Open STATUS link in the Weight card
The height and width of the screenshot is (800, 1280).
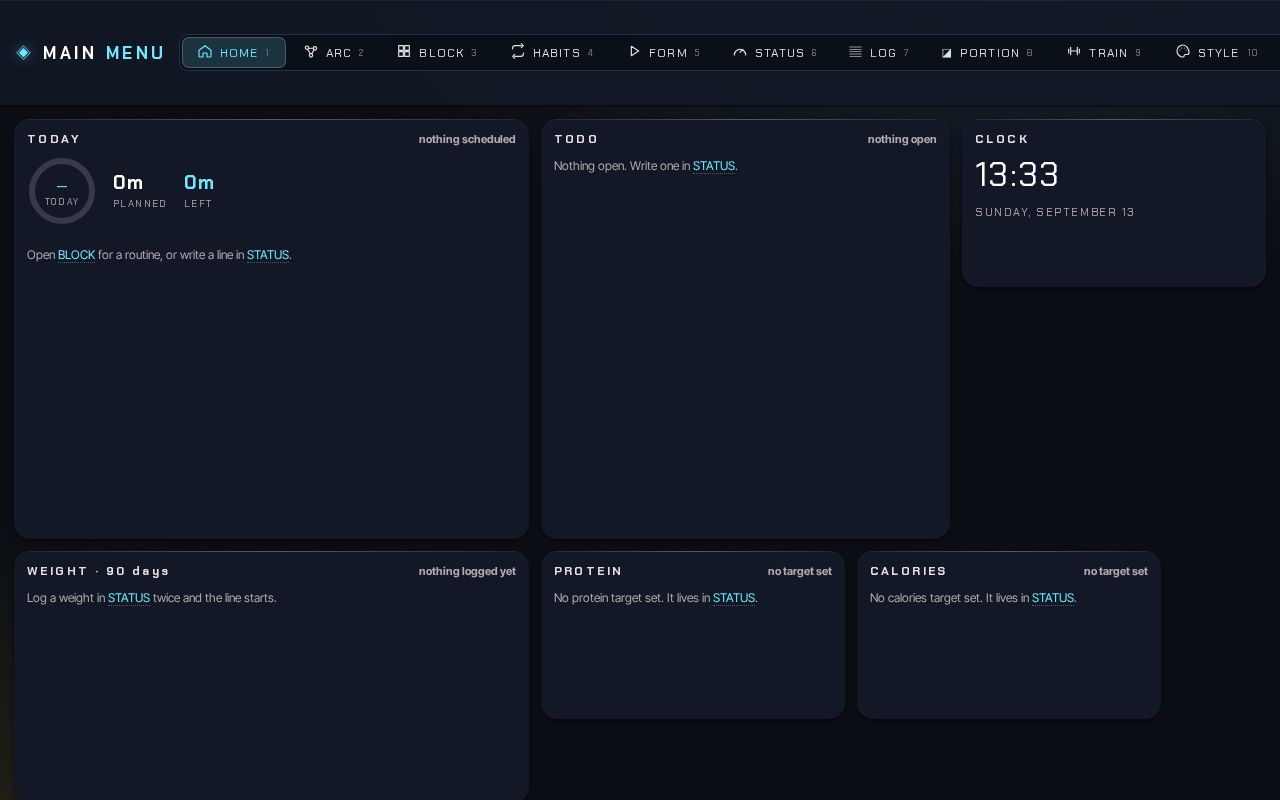point(129,598)
